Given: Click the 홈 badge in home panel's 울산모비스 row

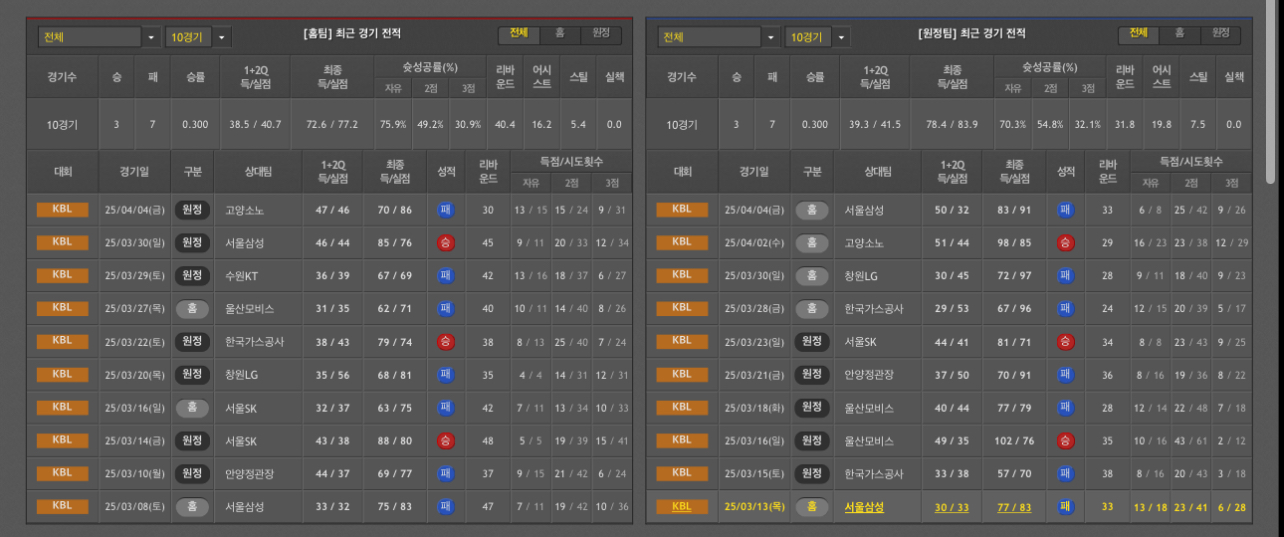Looking at the screenshot, I should point(192,309).
